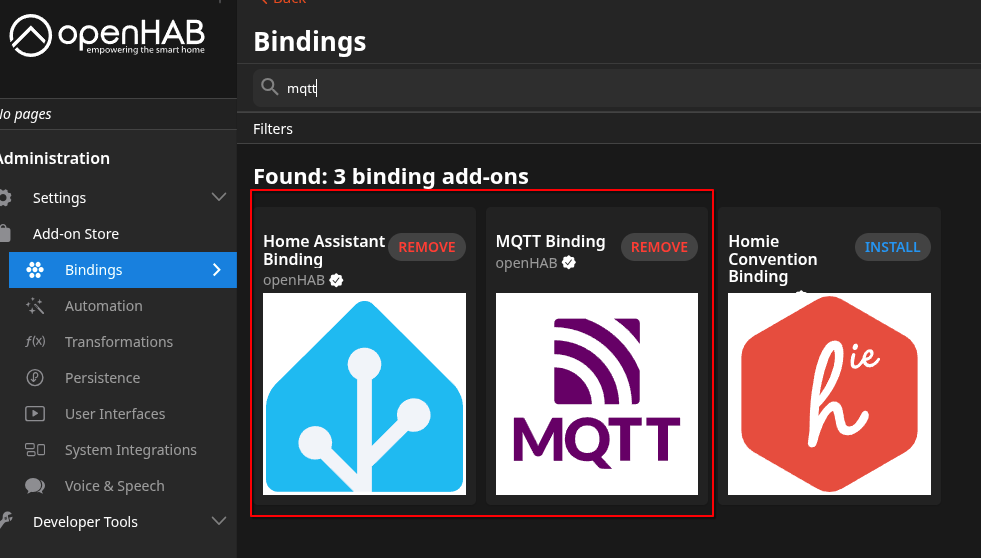This screenshot has height=558, width=981.
Task: Click the Automation wand icon
Action: pyautogui.click(x=35, y=306)
